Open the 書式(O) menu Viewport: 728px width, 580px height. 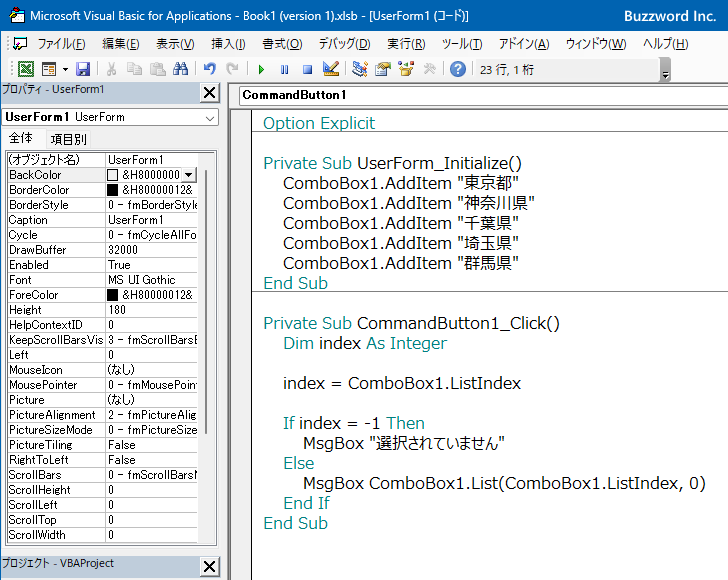tap(282, 44)
